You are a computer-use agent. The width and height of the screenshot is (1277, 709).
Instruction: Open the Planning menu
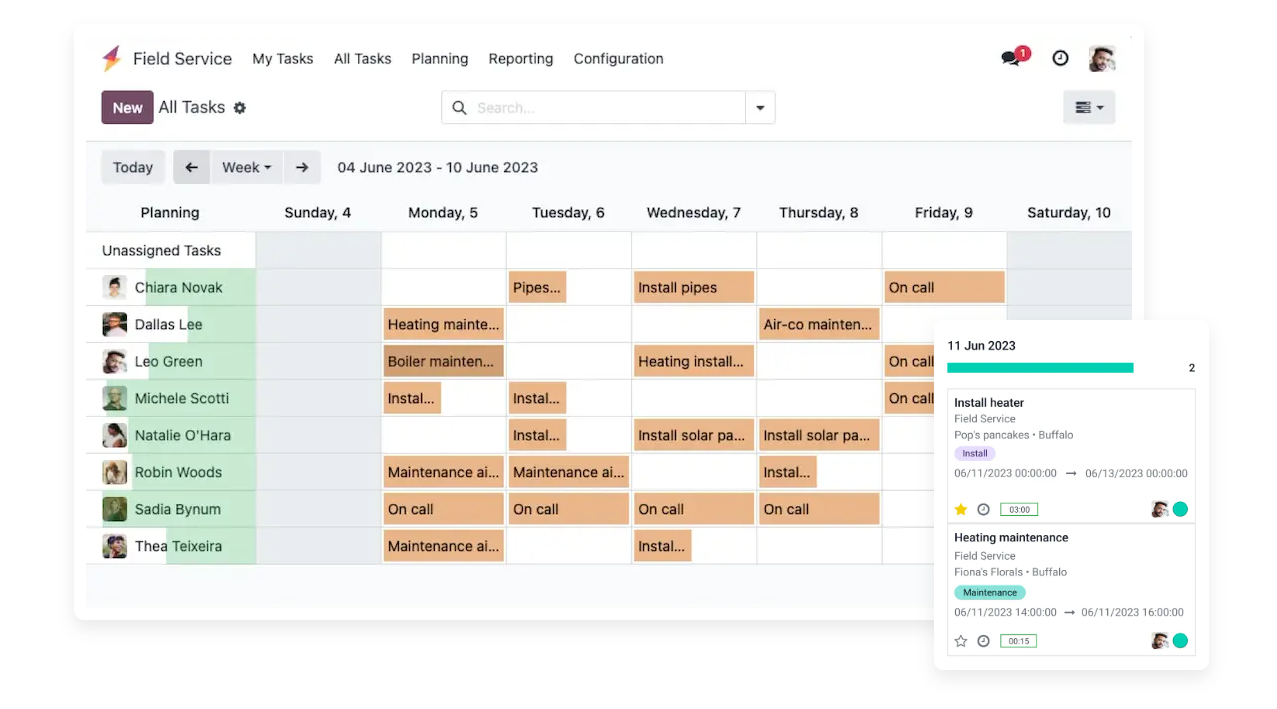coord(440,59)
